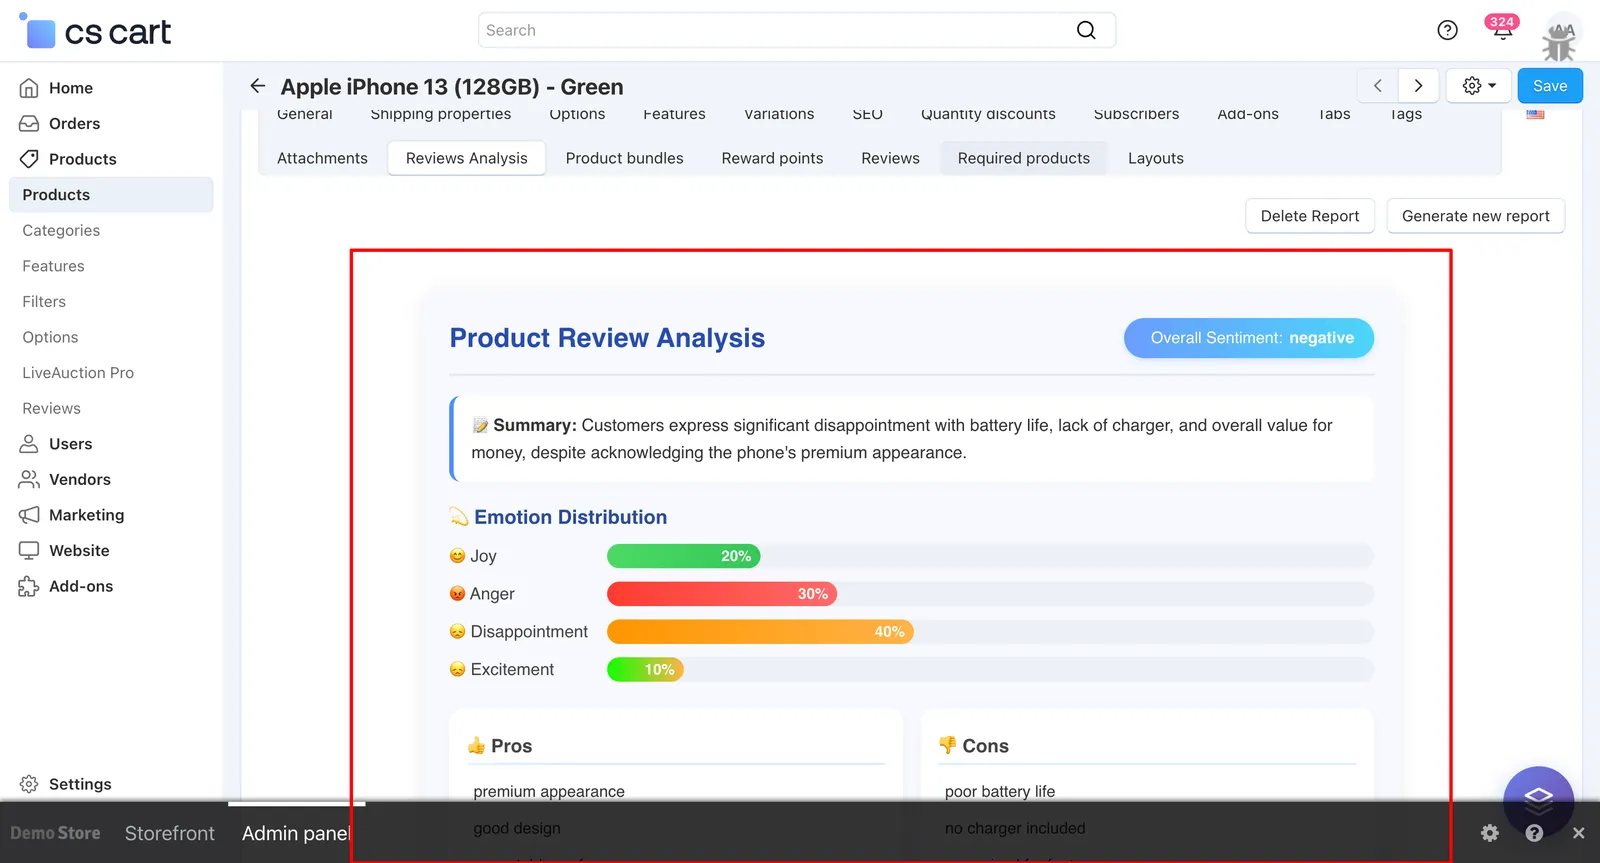Open the Product bundles tab
Screen dimensions: 1600x863
[x=624, y=158]
